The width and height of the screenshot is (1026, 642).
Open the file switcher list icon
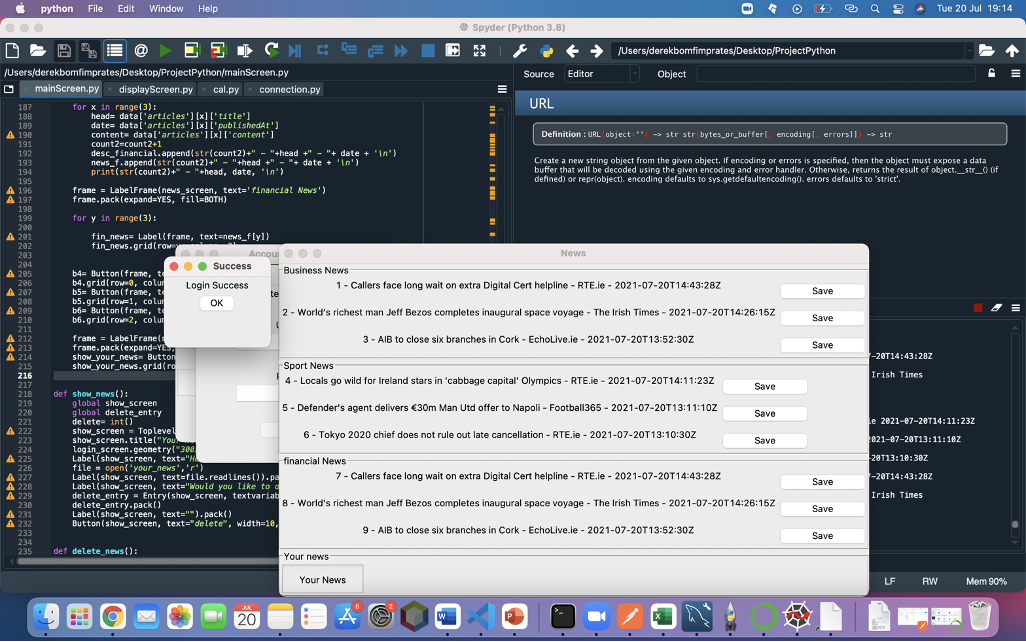click(115, 50)
